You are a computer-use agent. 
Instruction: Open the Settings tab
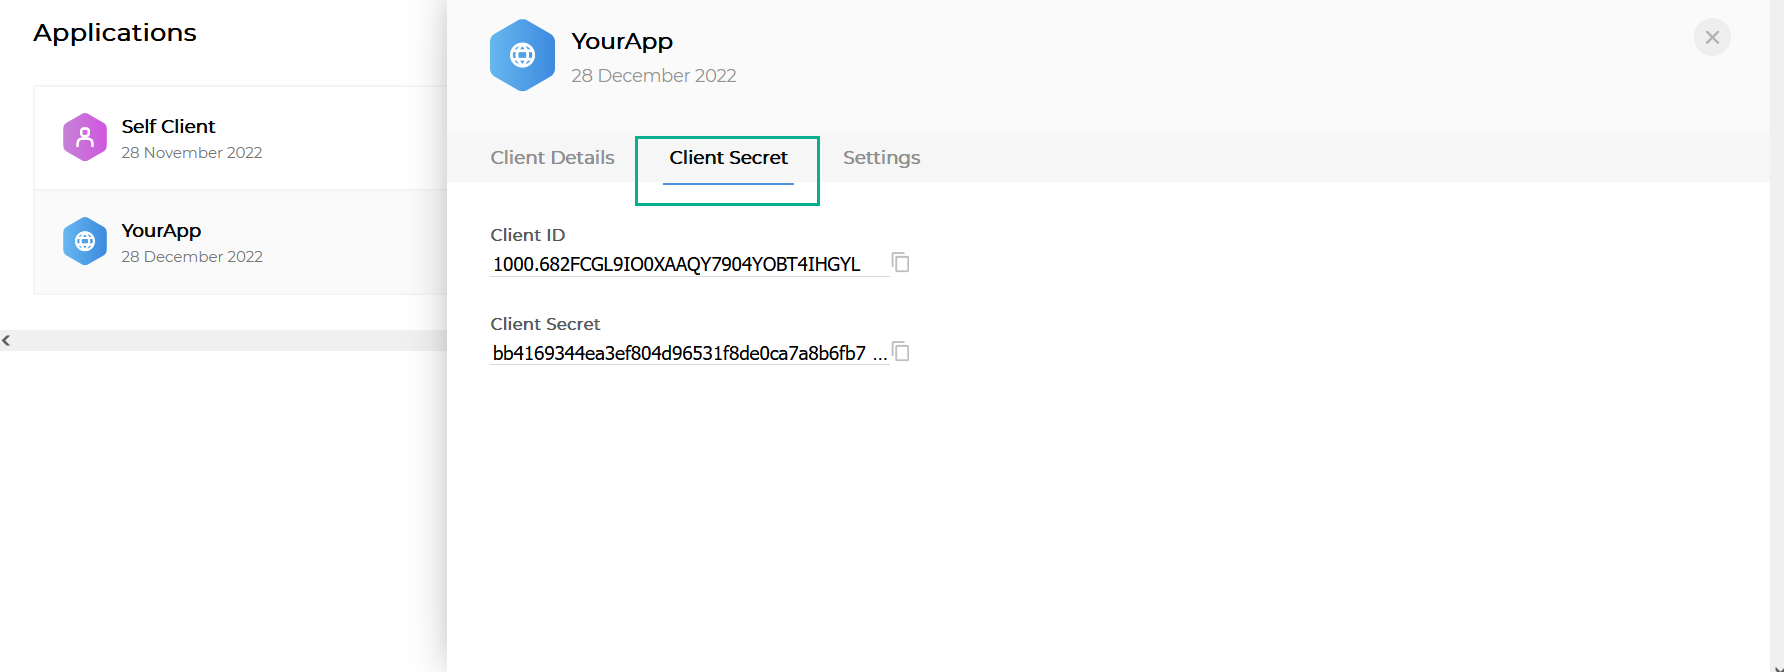(881, 157)
